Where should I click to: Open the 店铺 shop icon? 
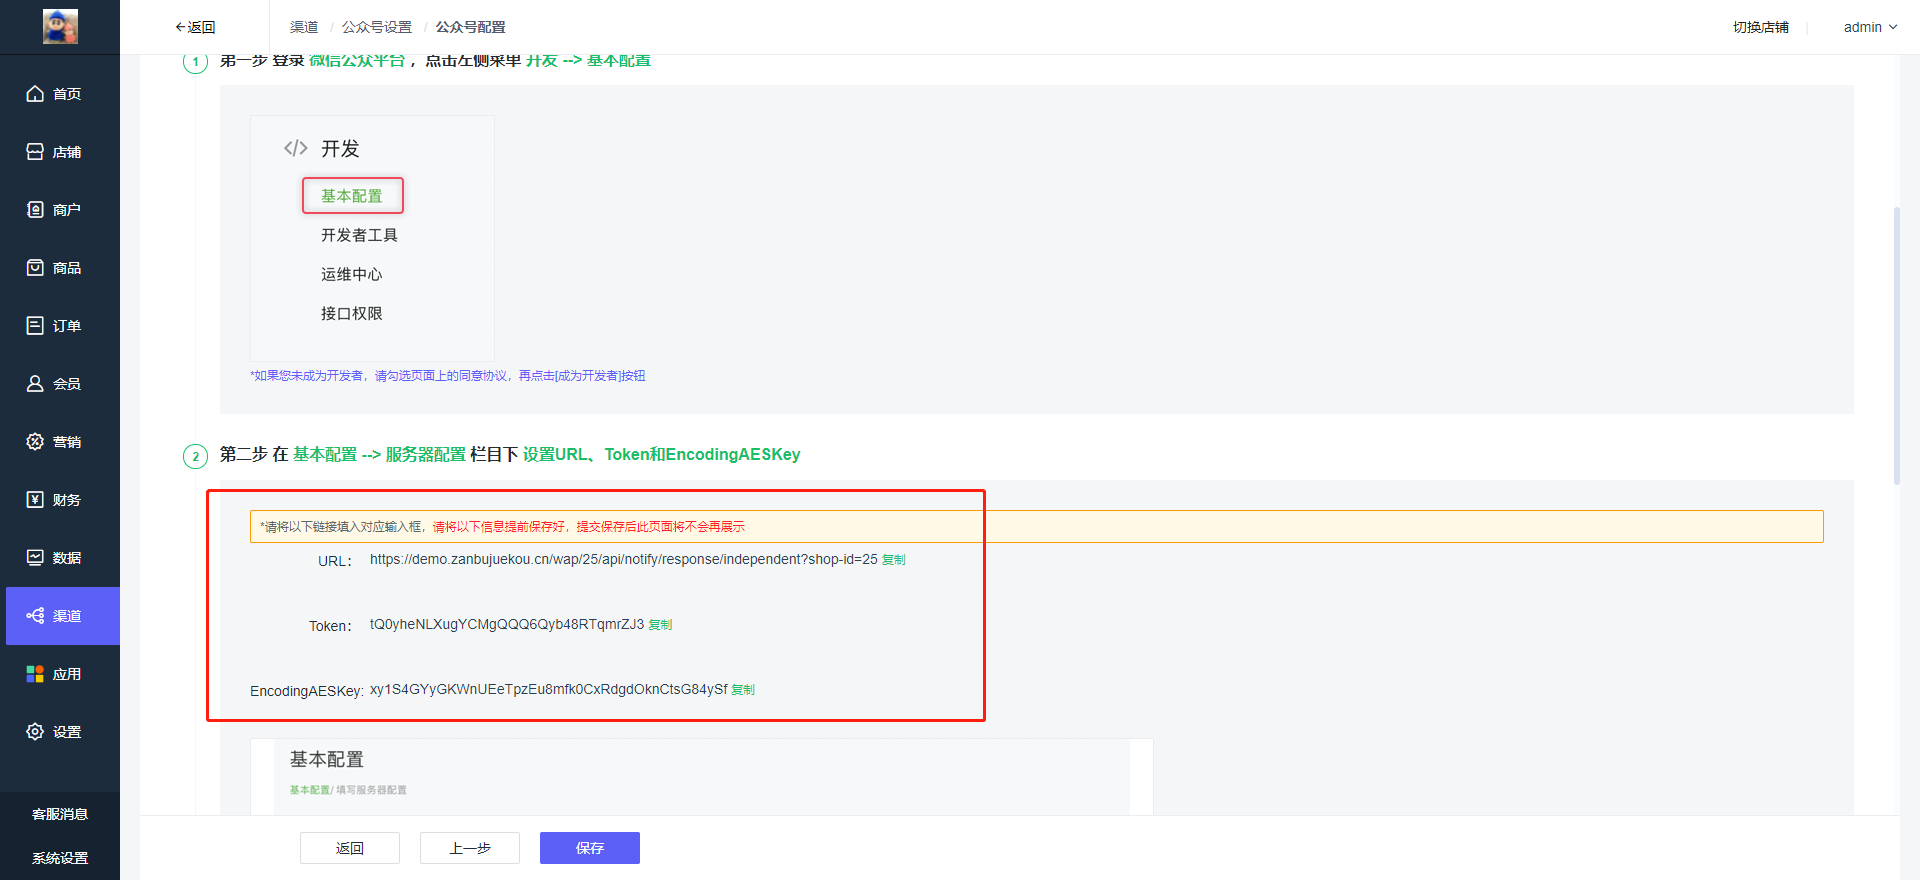(x=35, y=152)
